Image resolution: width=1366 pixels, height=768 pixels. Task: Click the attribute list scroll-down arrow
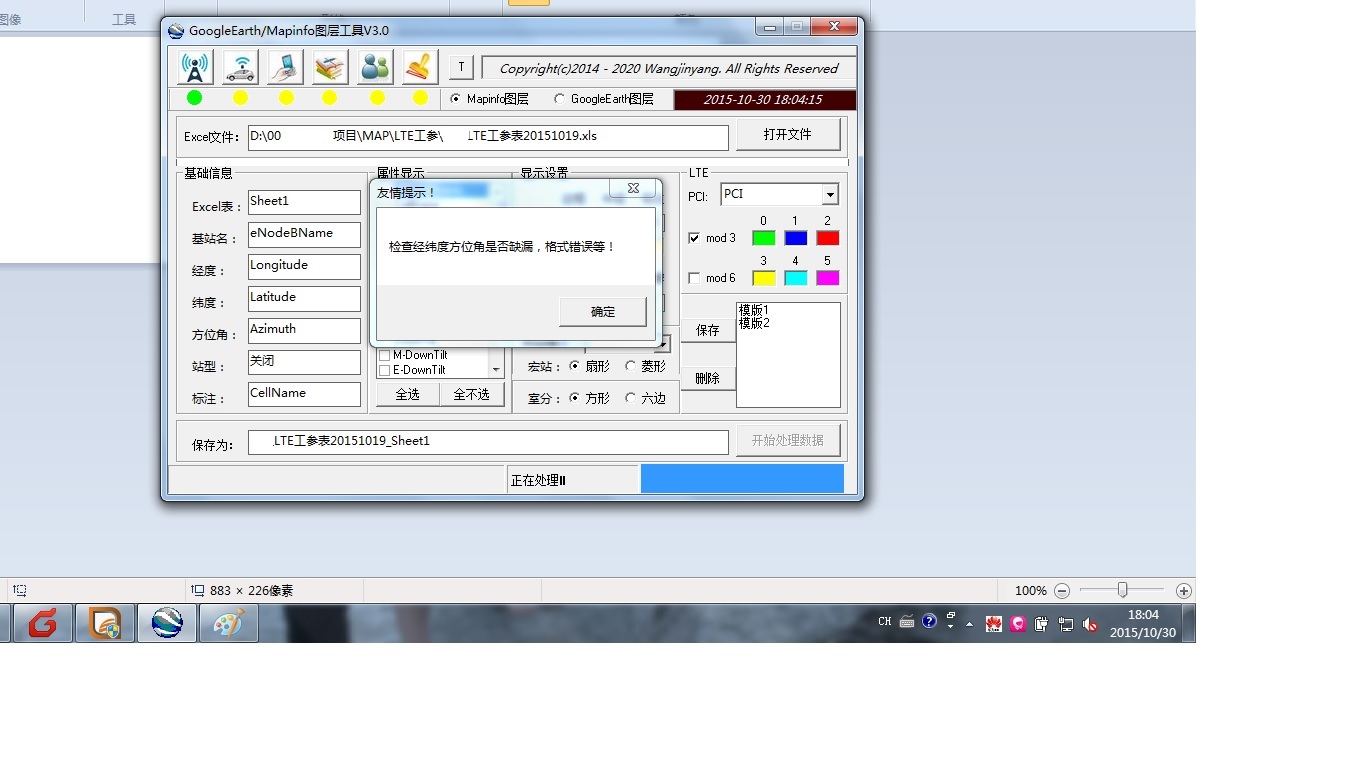coord(496,370)
